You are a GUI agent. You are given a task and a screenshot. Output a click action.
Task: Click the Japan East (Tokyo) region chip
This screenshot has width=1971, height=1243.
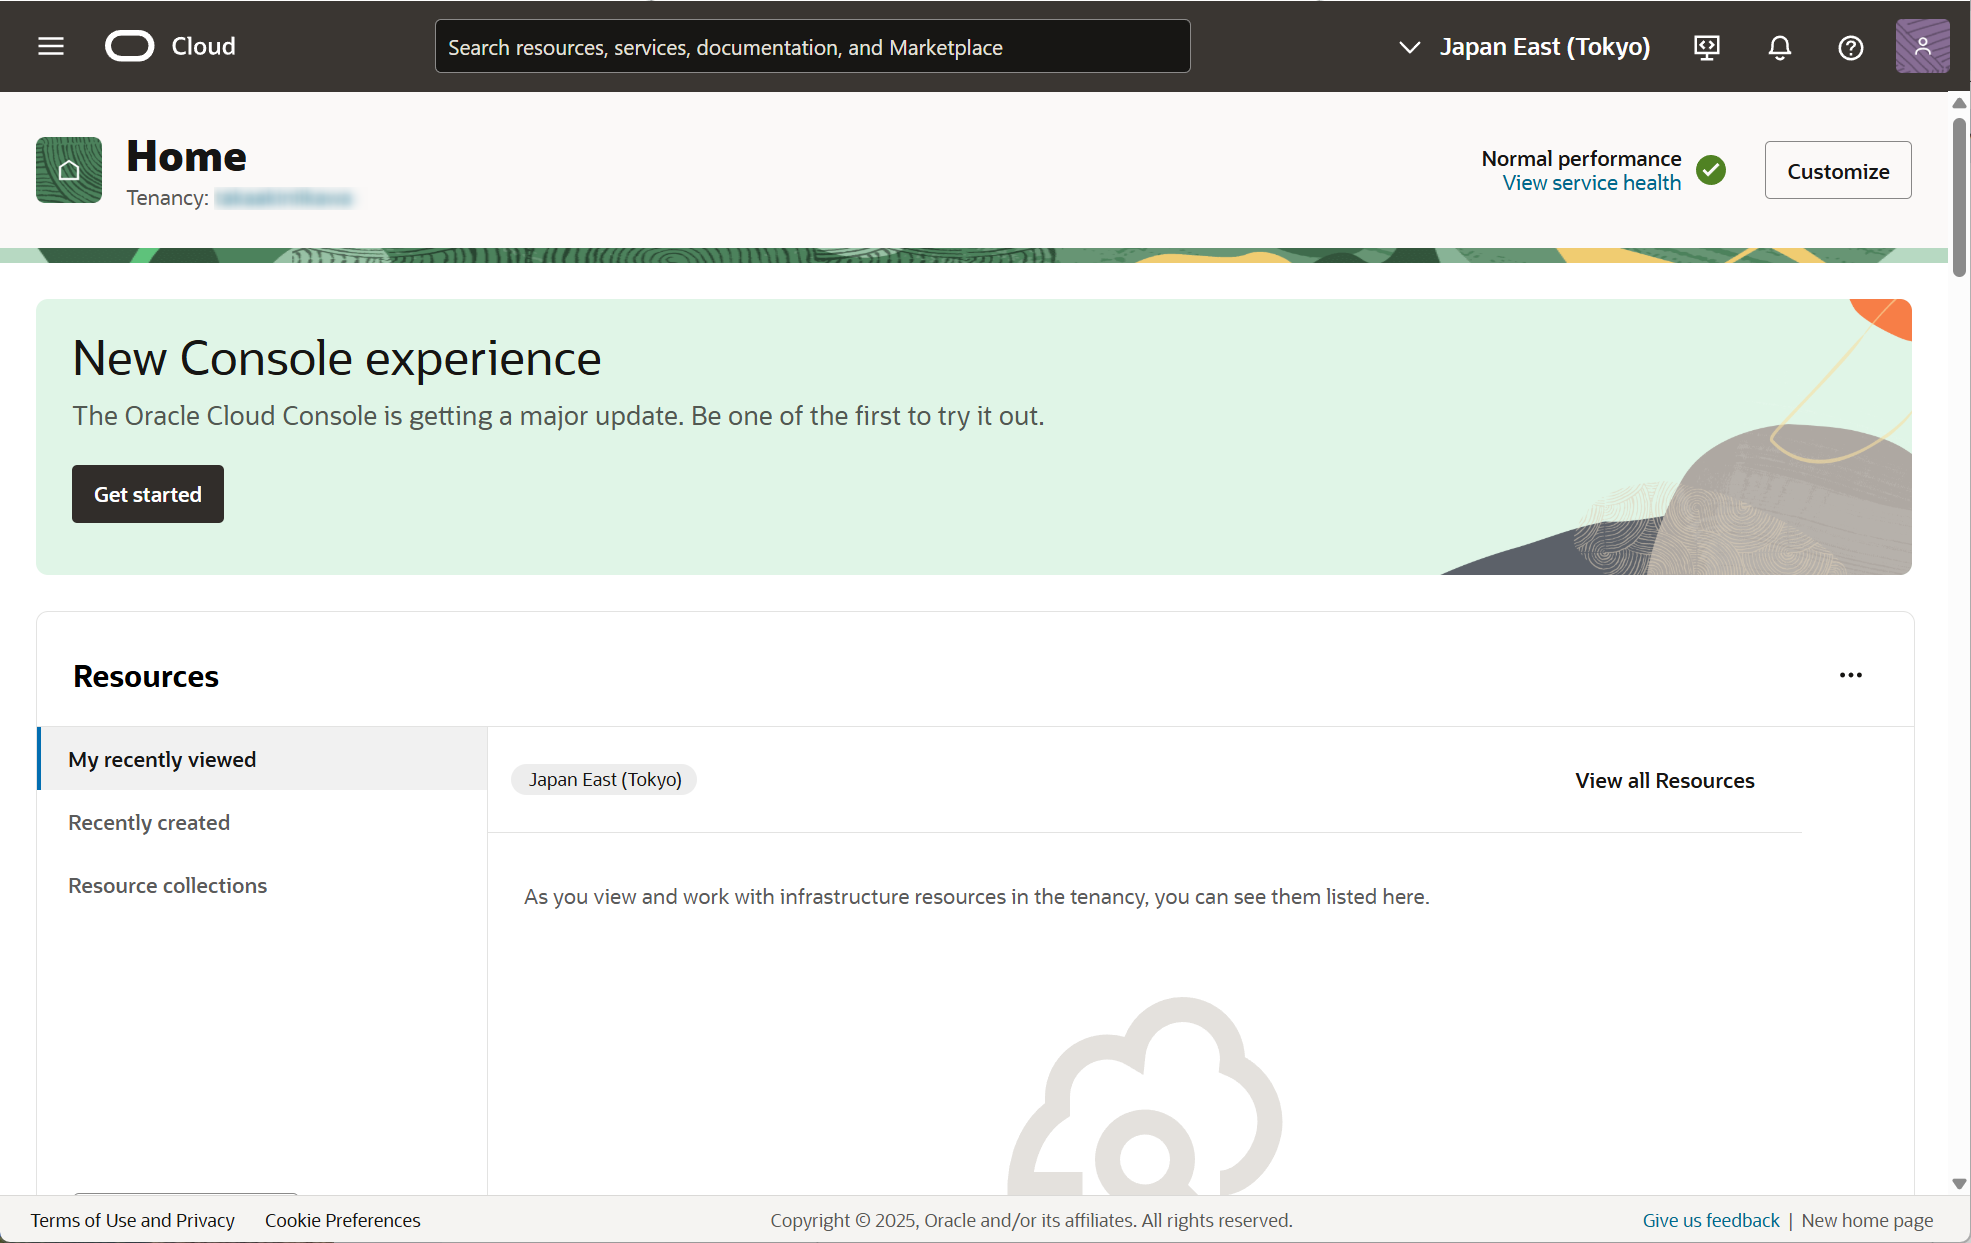(x=605, y=779)
